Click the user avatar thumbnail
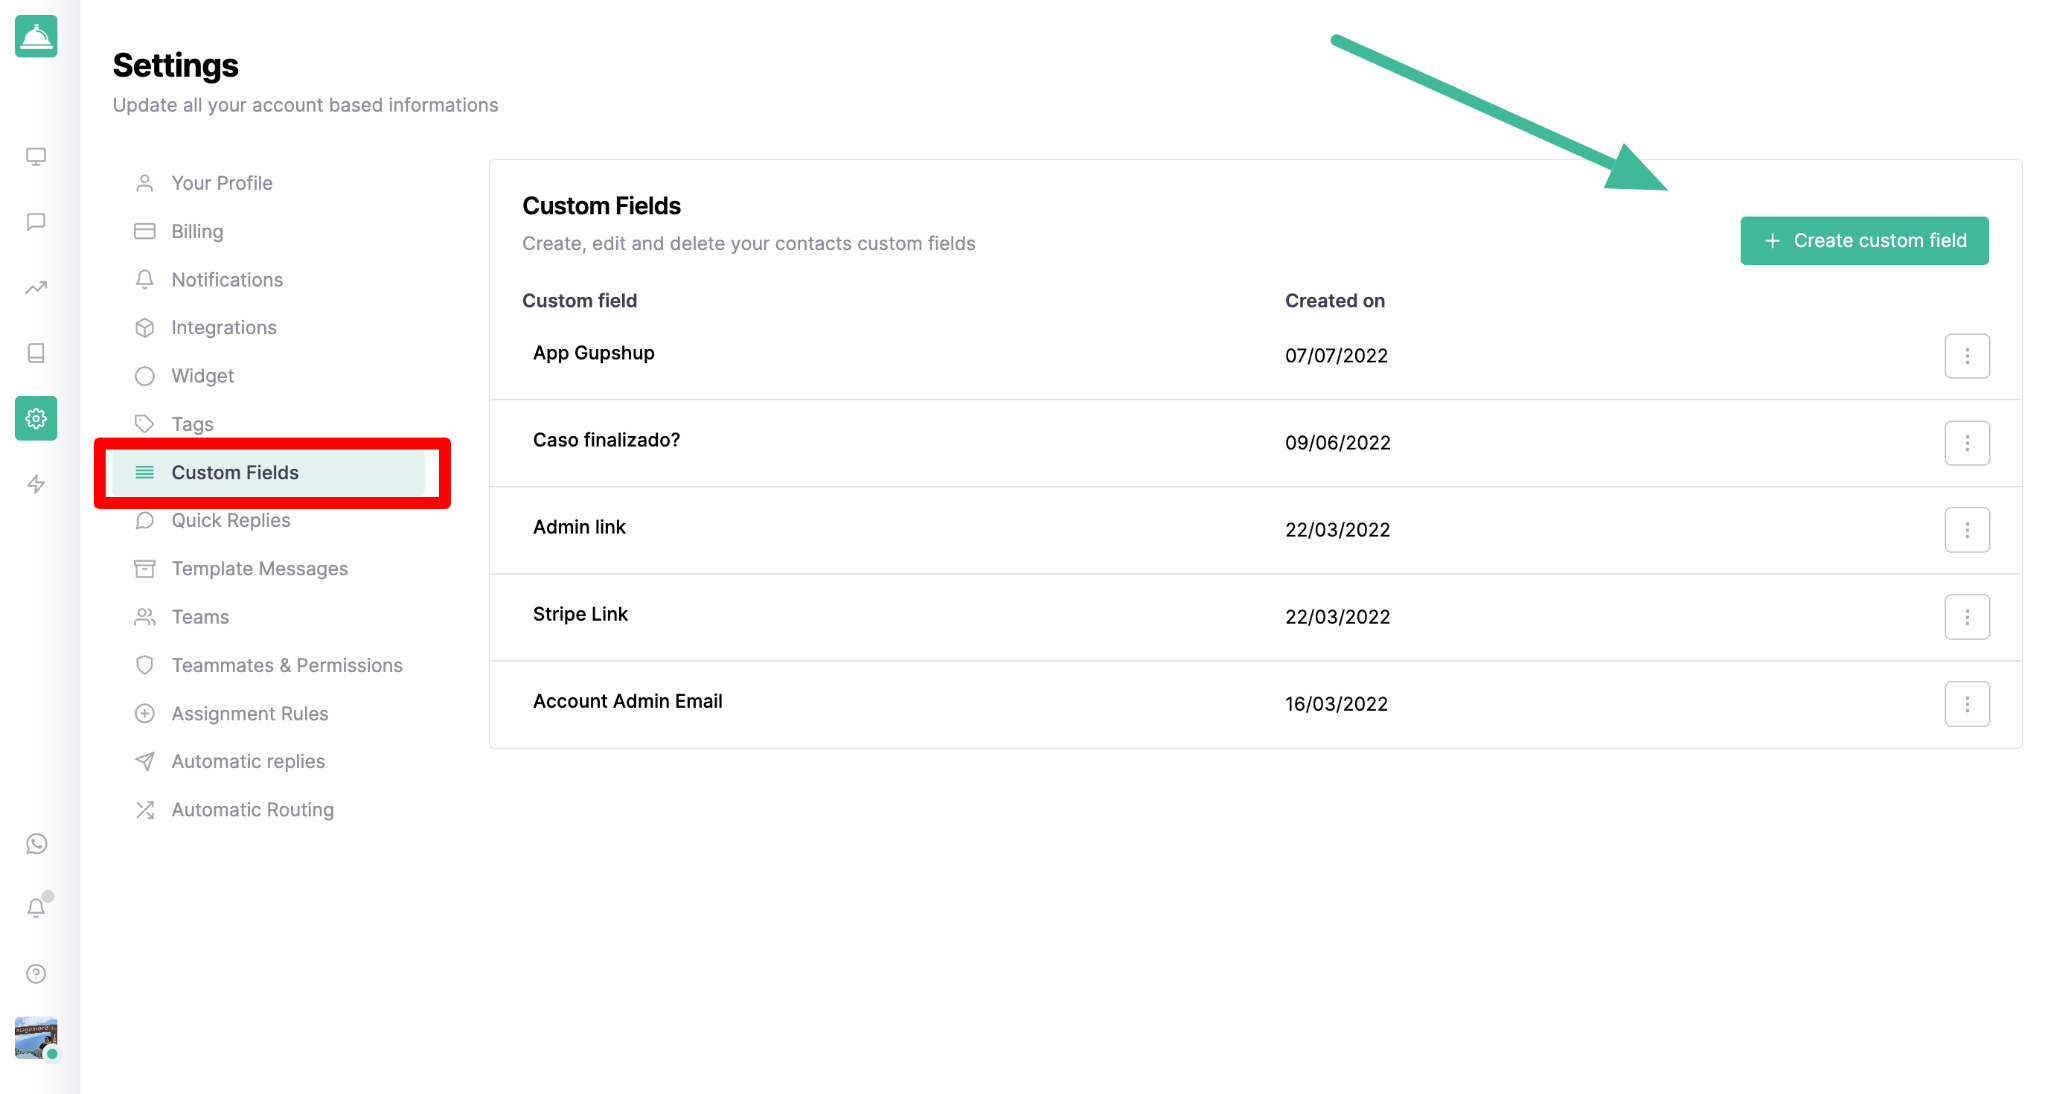The image size is (2048, 1094). click(x=36, y=1038)
